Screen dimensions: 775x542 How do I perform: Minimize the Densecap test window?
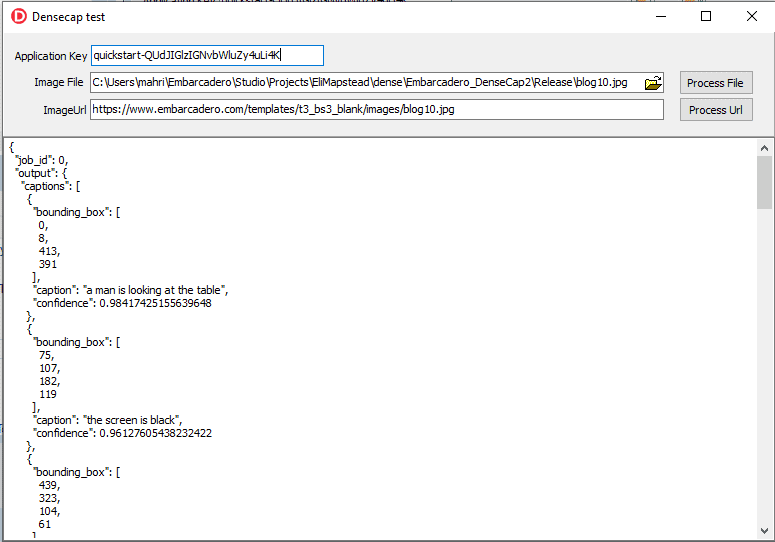point(661,16)
